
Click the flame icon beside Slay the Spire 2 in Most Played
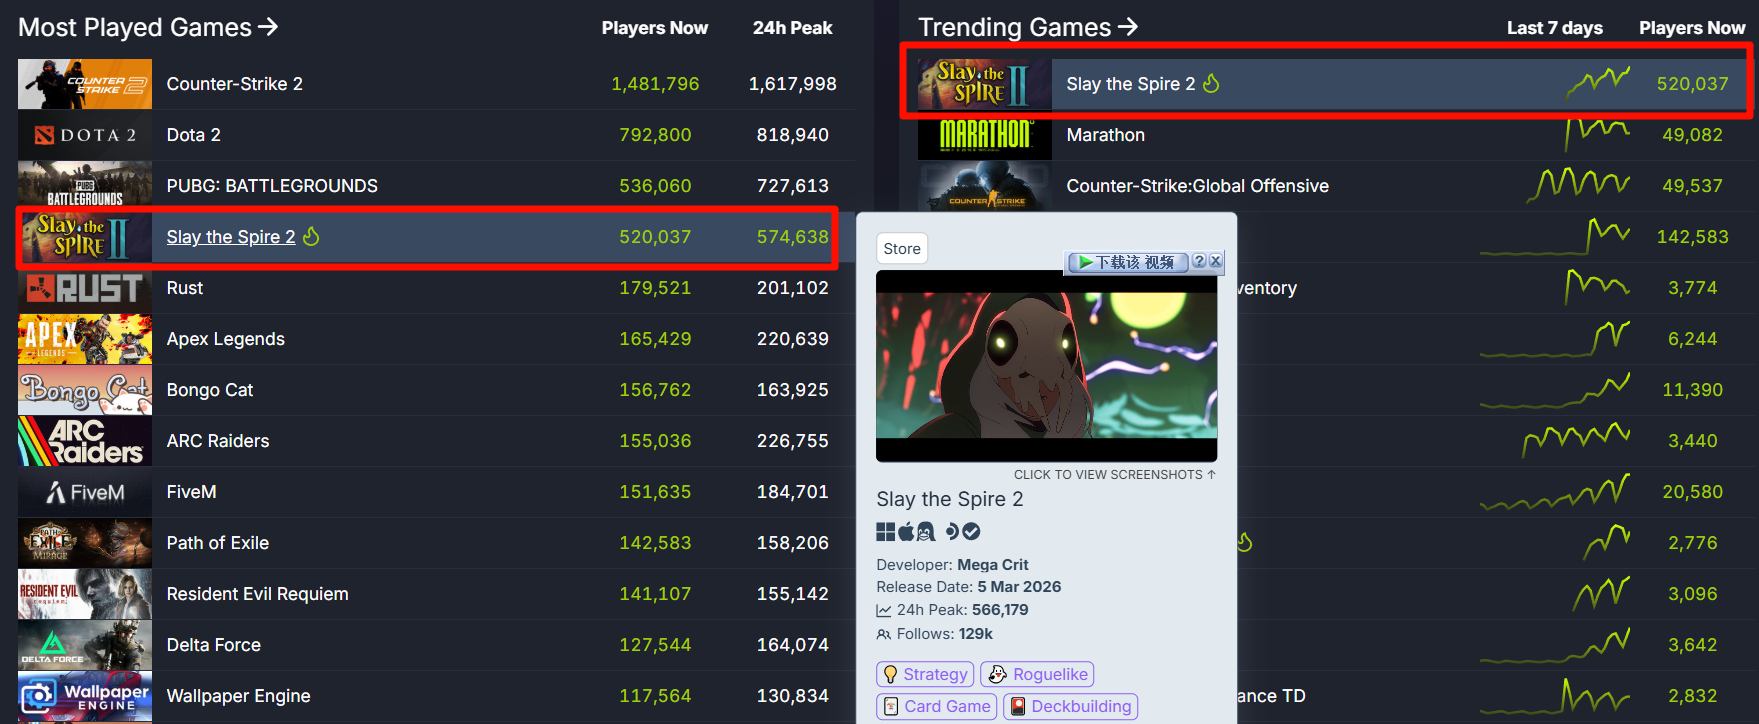[311, 236]
